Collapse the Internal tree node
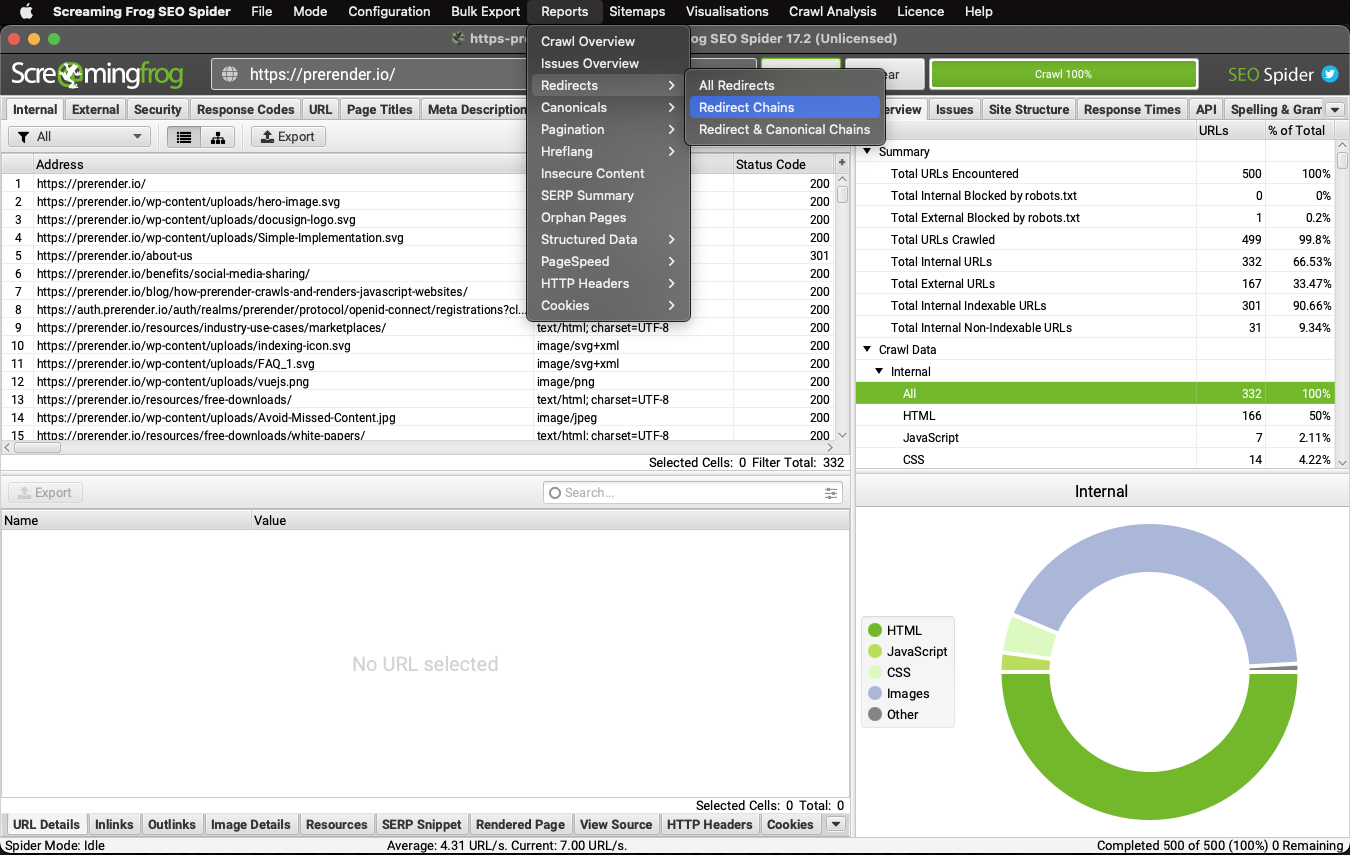 coord(879,372)
